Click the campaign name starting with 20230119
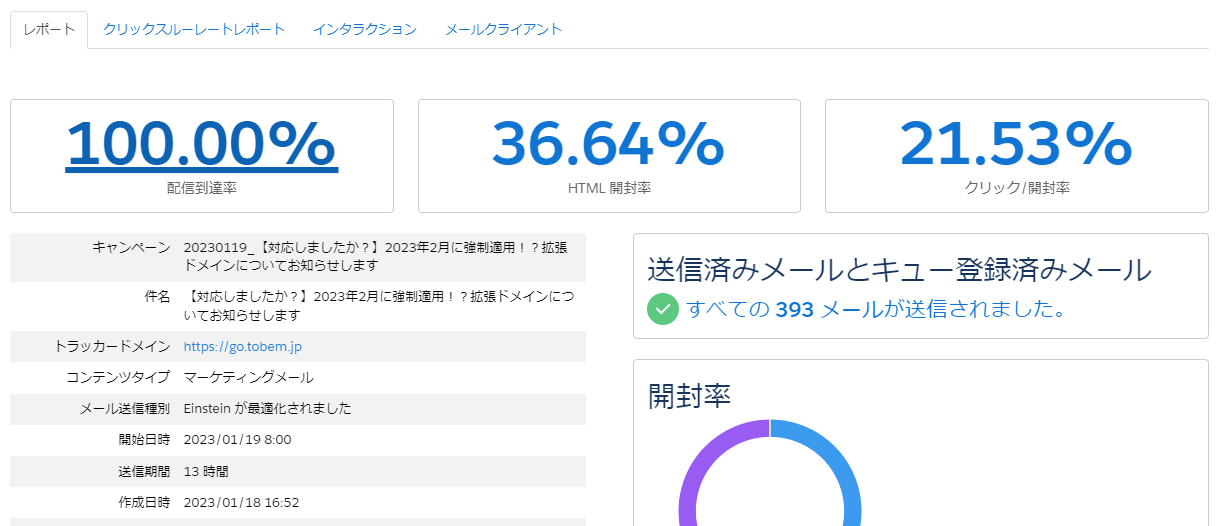This screenshot has height=526, width=1220. (375, 256)
